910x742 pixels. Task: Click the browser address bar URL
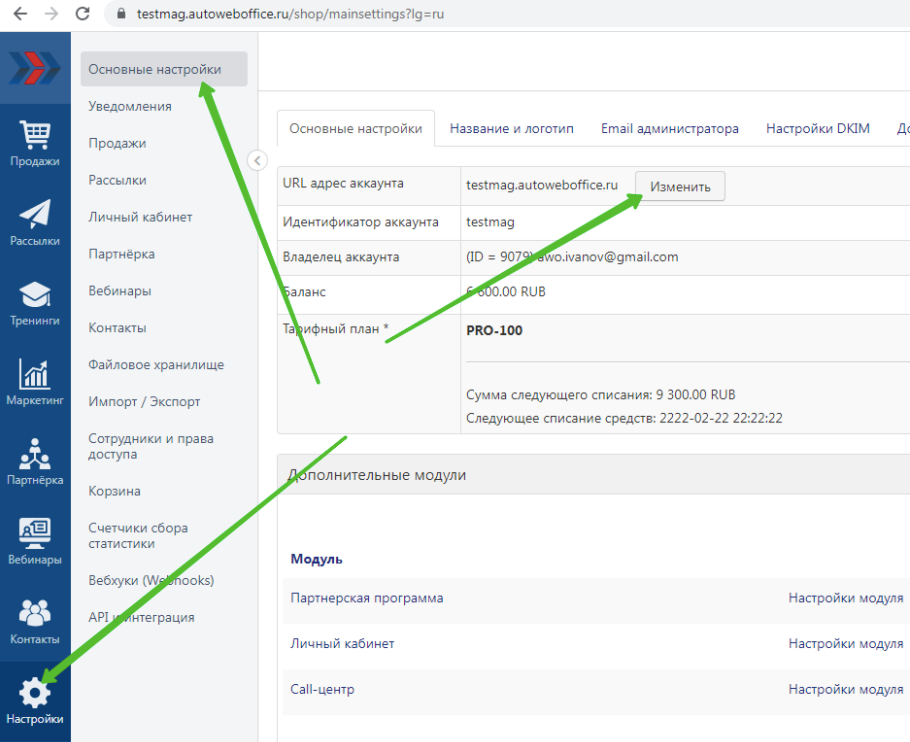click(x=290, y=14)
